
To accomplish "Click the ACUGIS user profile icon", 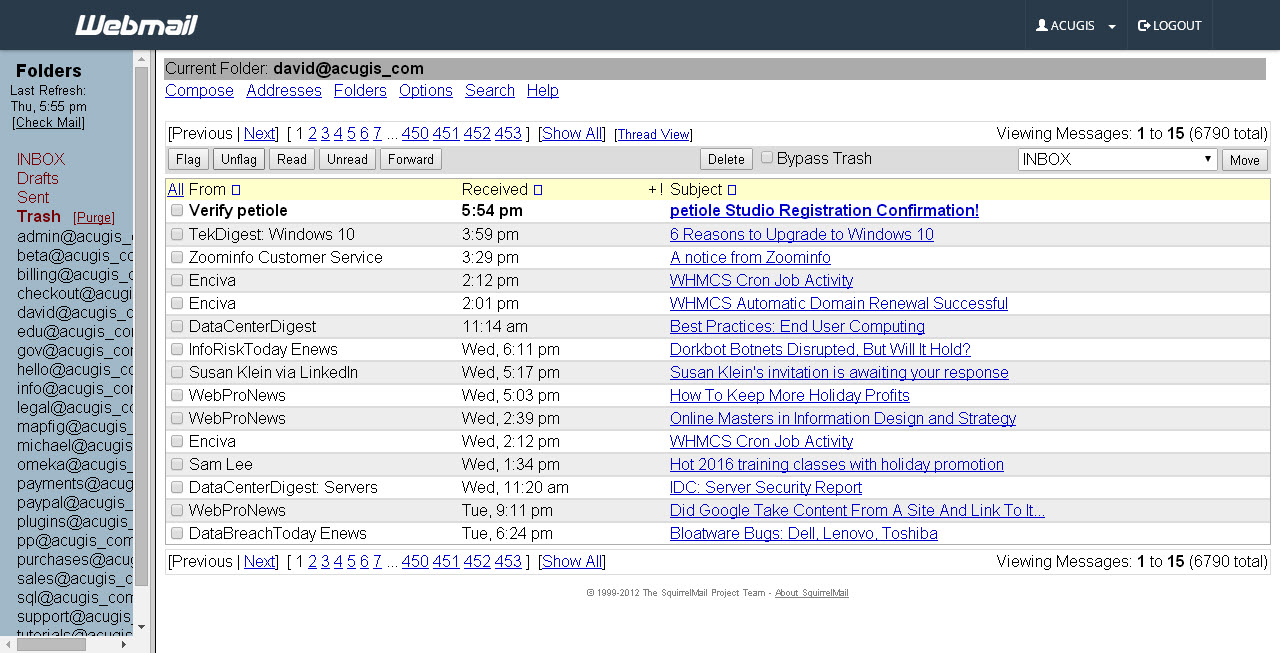I will [1042, 25].
